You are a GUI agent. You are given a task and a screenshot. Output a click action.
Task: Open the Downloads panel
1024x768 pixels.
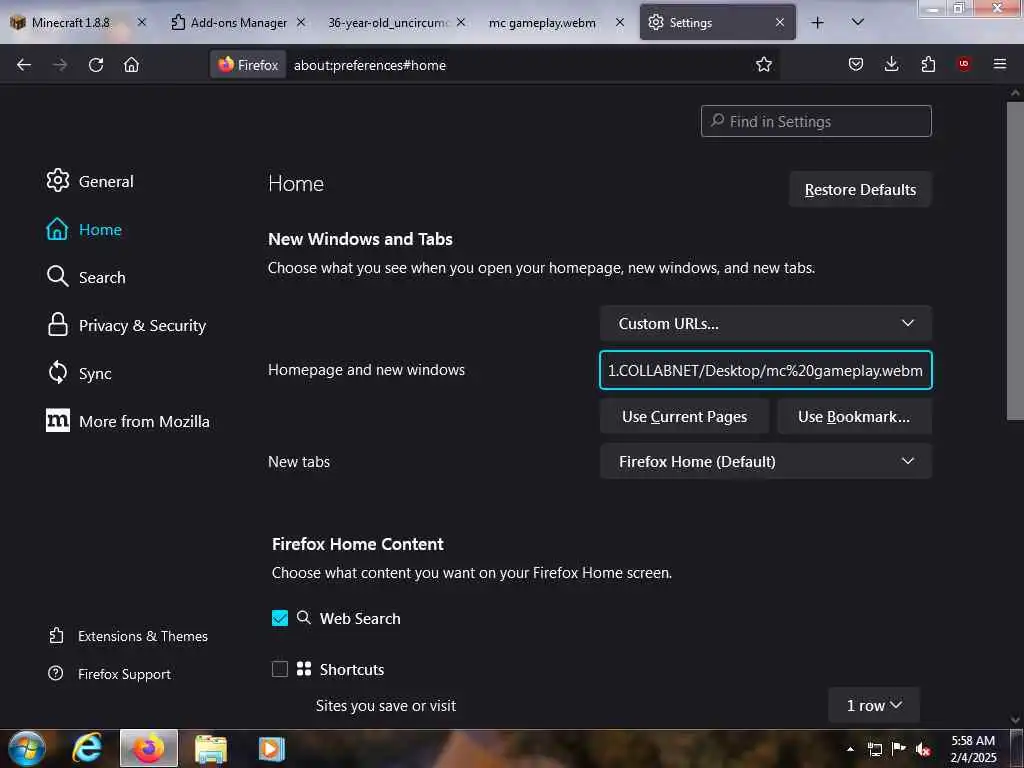[891, 64]
